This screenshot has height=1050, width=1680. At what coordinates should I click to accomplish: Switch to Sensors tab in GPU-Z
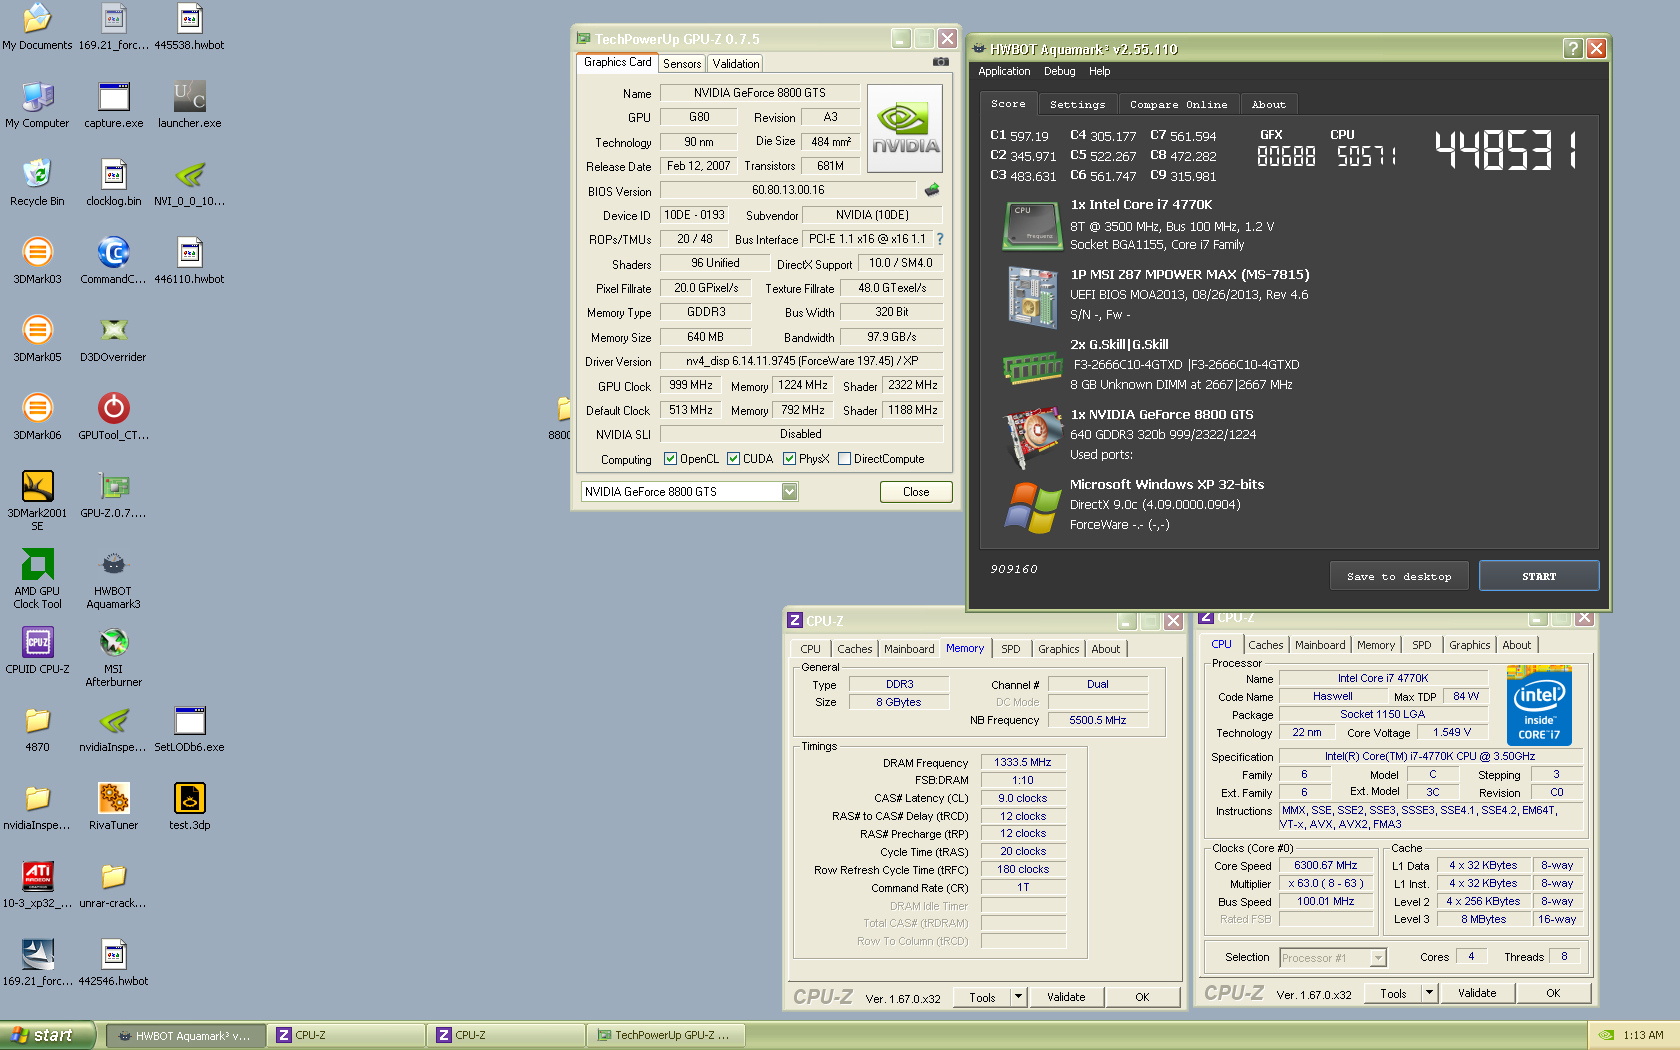click(682, 64)
